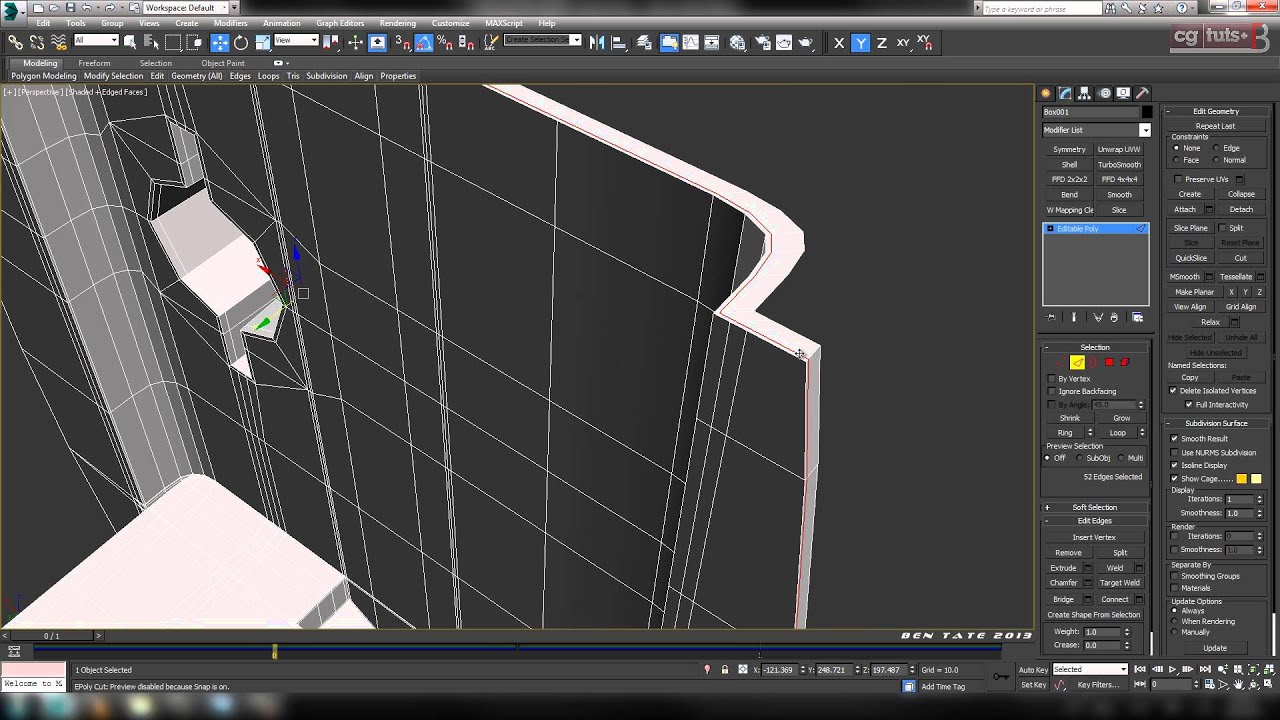Enable Use NURMS Subdivision
This screenshot has width=1280, height=720.
coord(1174,453)
